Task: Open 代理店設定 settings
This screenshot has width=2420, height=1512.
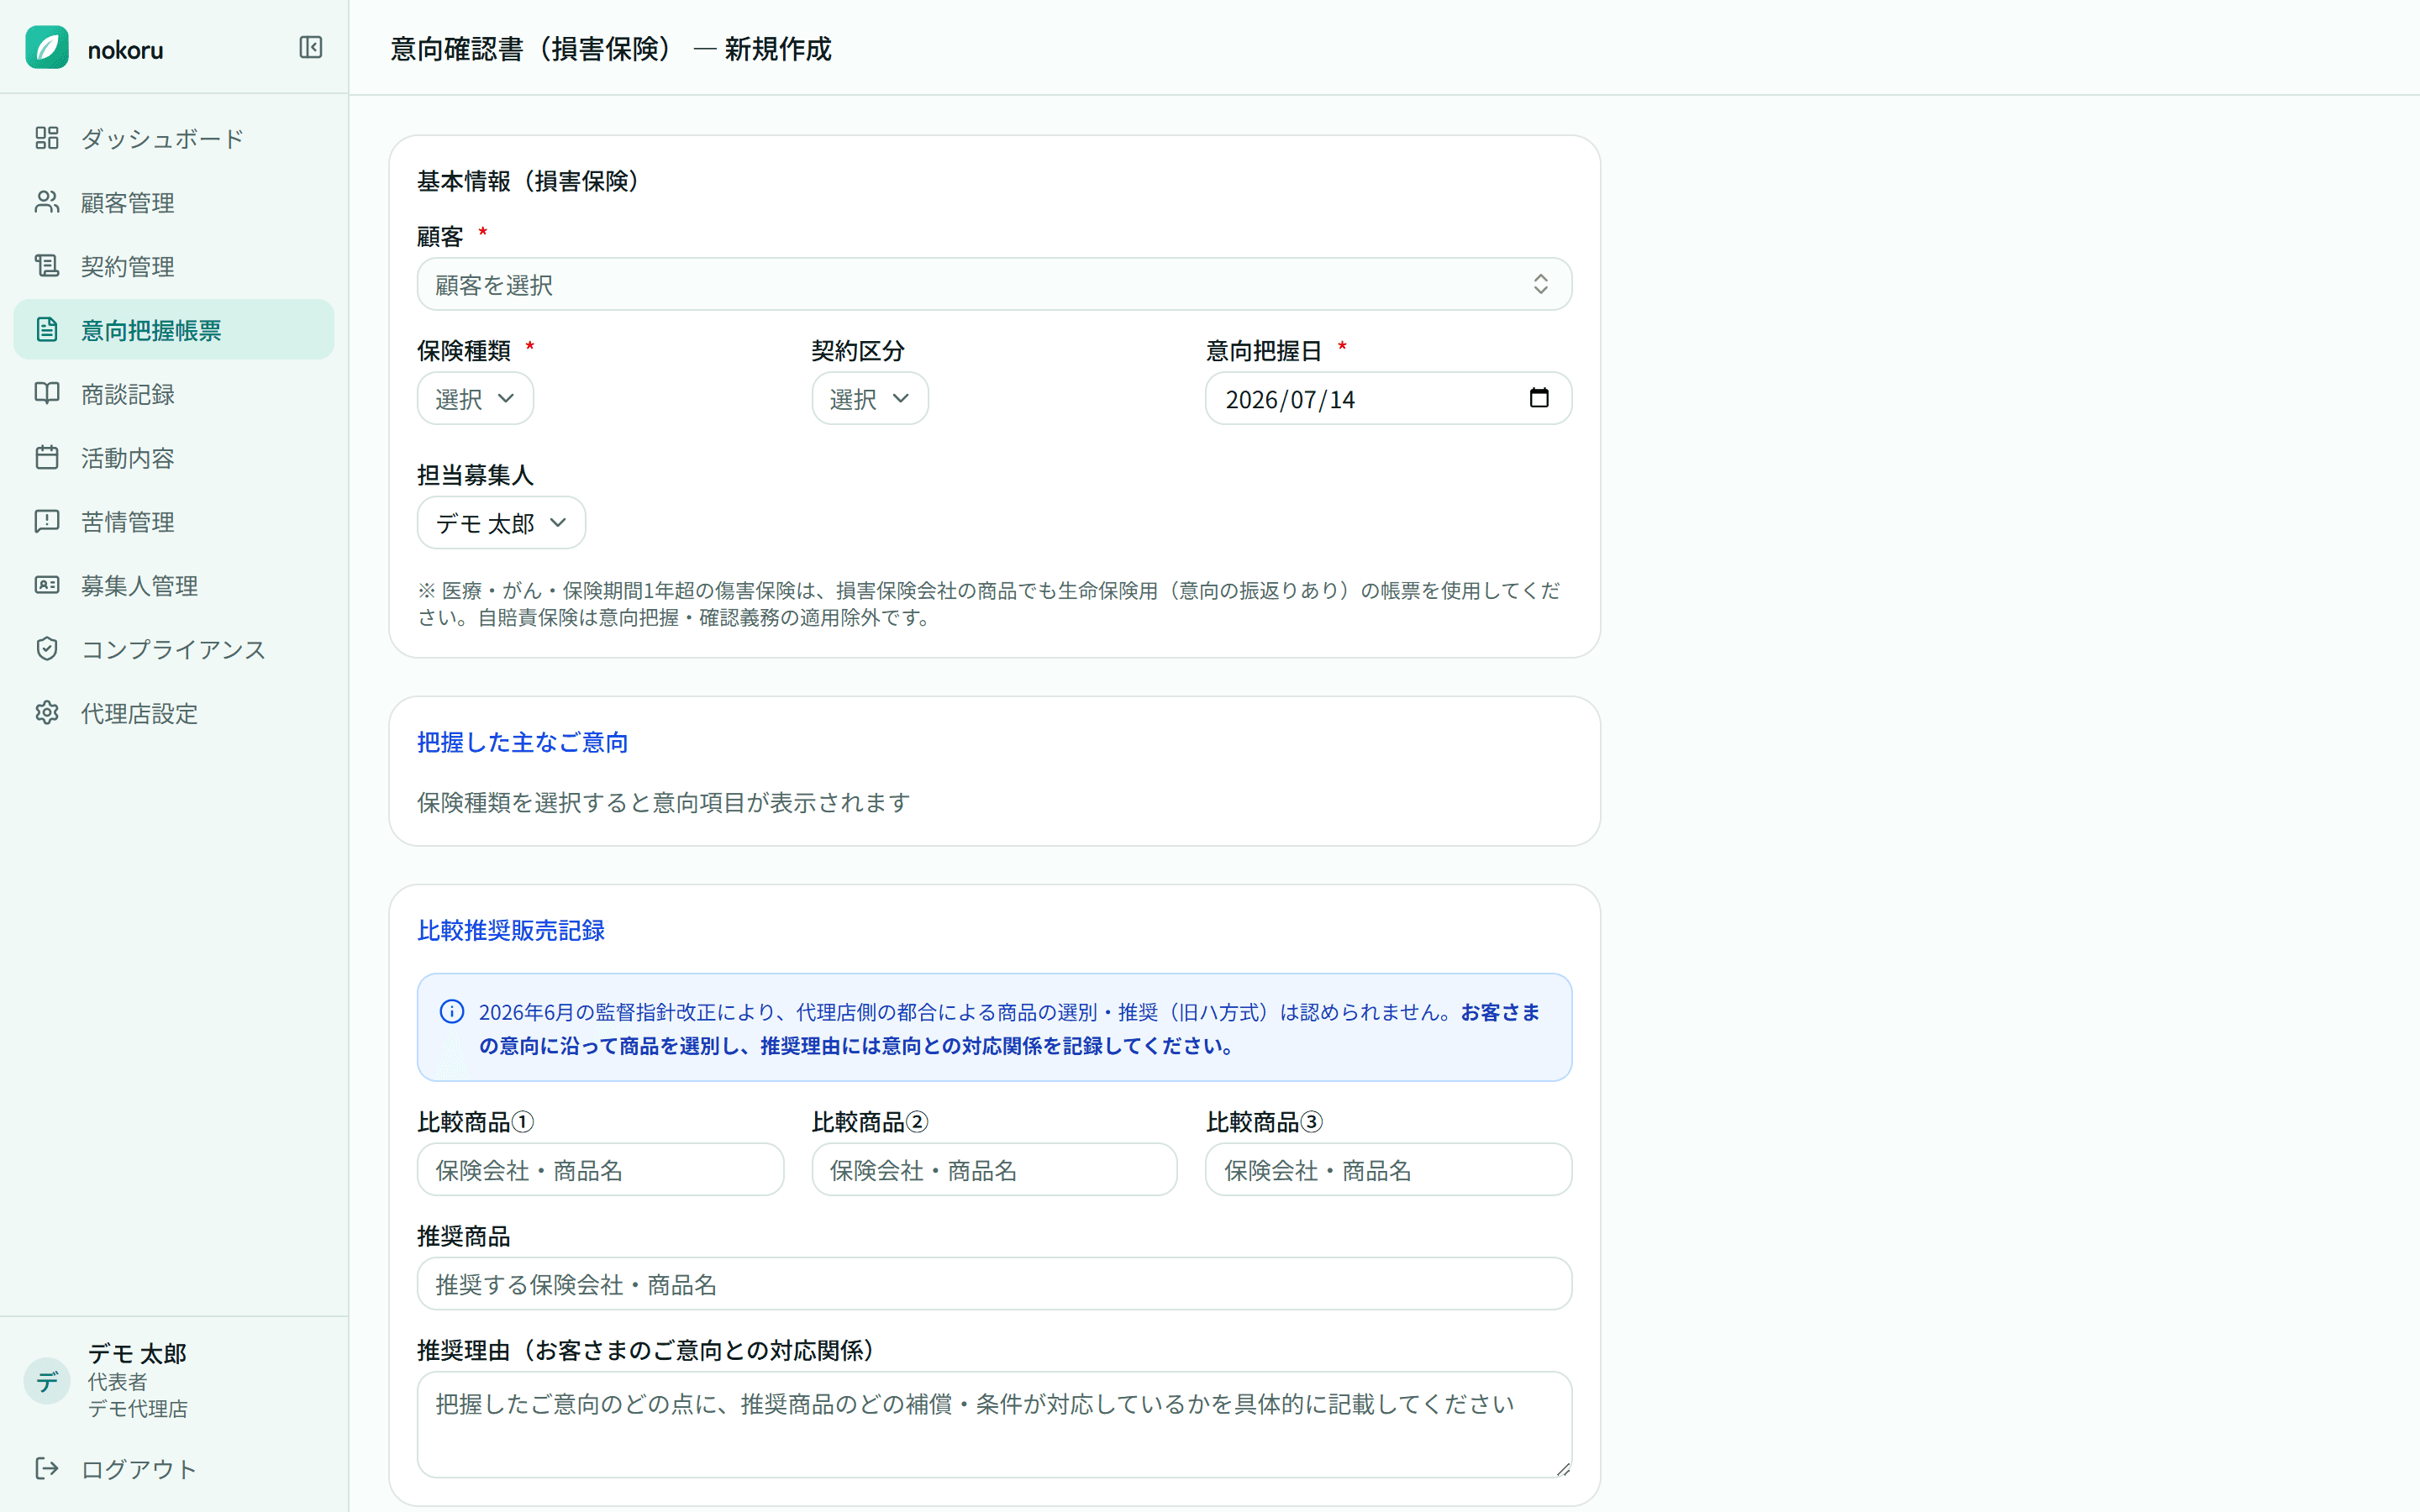Action: pos(174,713)
